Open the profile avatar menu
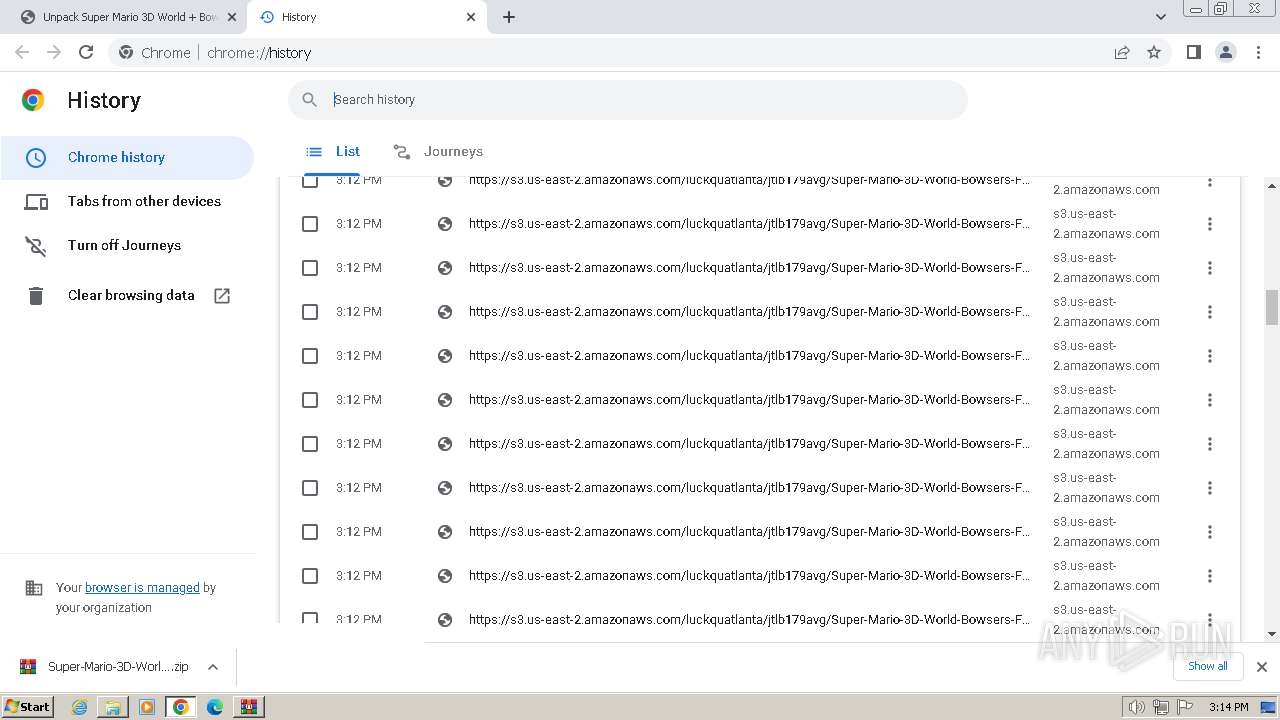The width and height of the screenshot is (1280, 720). (1225, 53)
